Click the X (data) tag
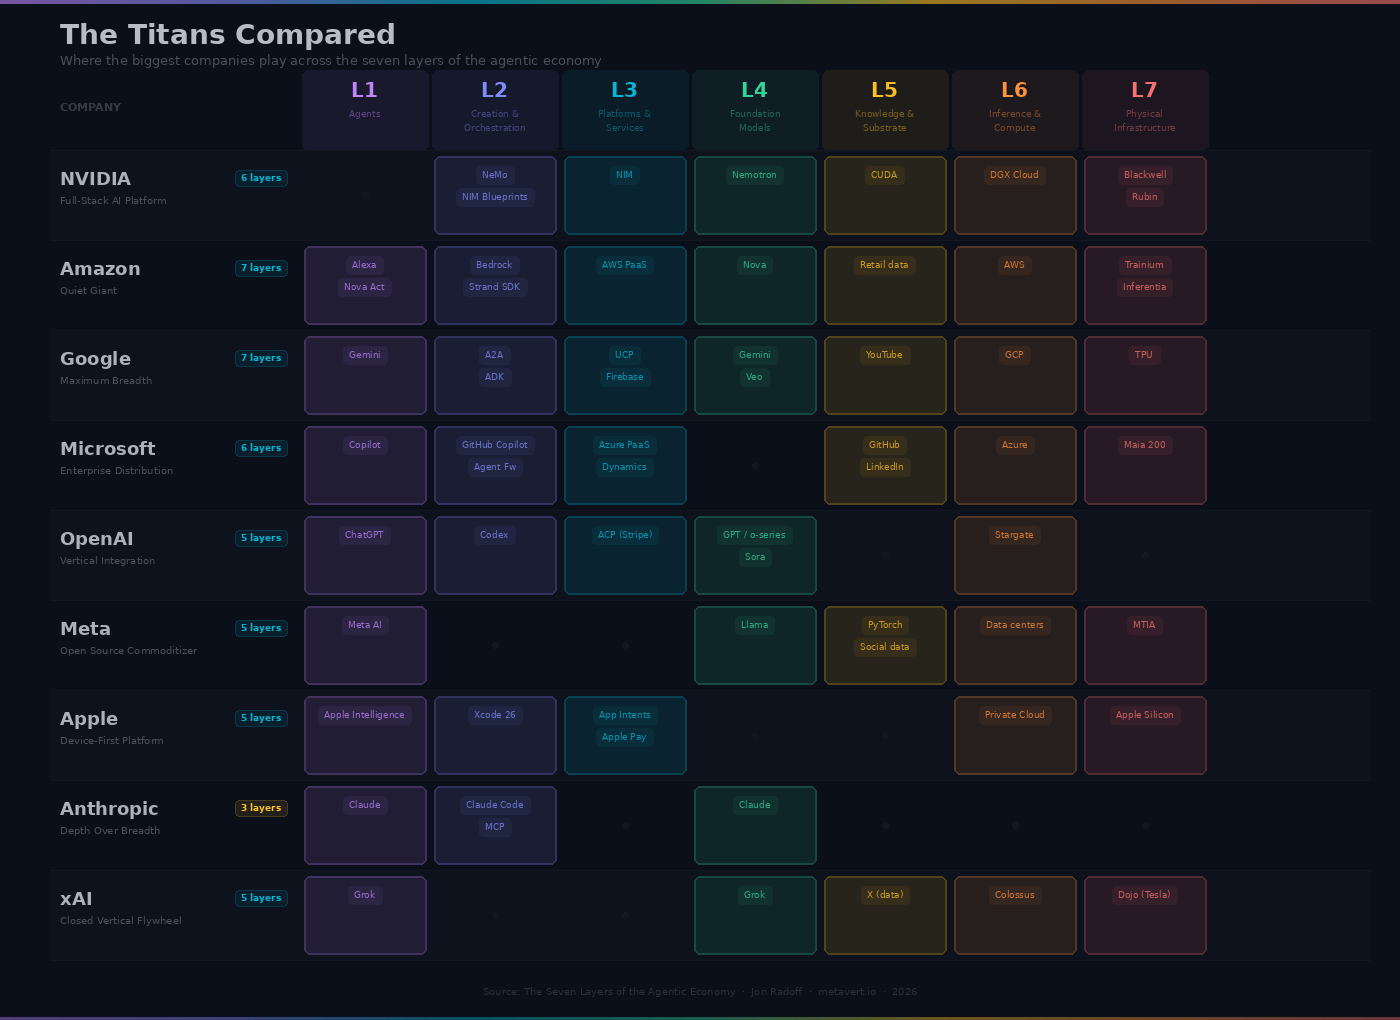 (885, 895)
